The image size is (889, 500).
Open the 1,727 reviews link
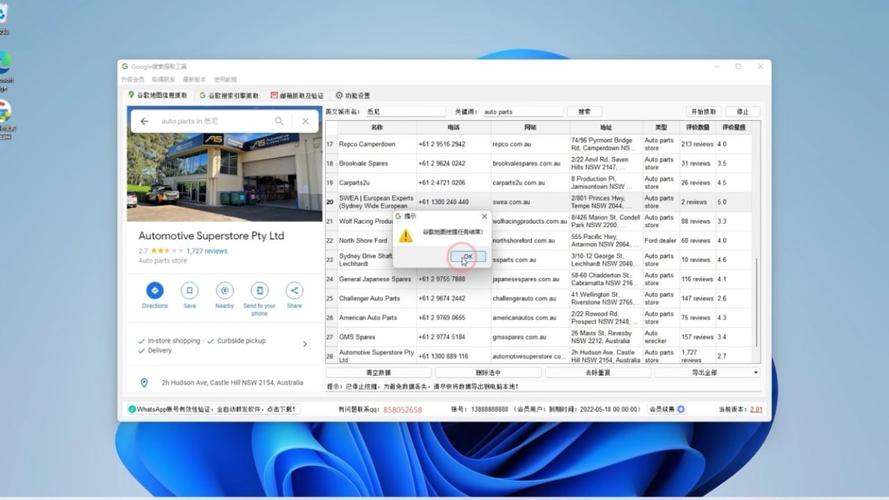207,251
